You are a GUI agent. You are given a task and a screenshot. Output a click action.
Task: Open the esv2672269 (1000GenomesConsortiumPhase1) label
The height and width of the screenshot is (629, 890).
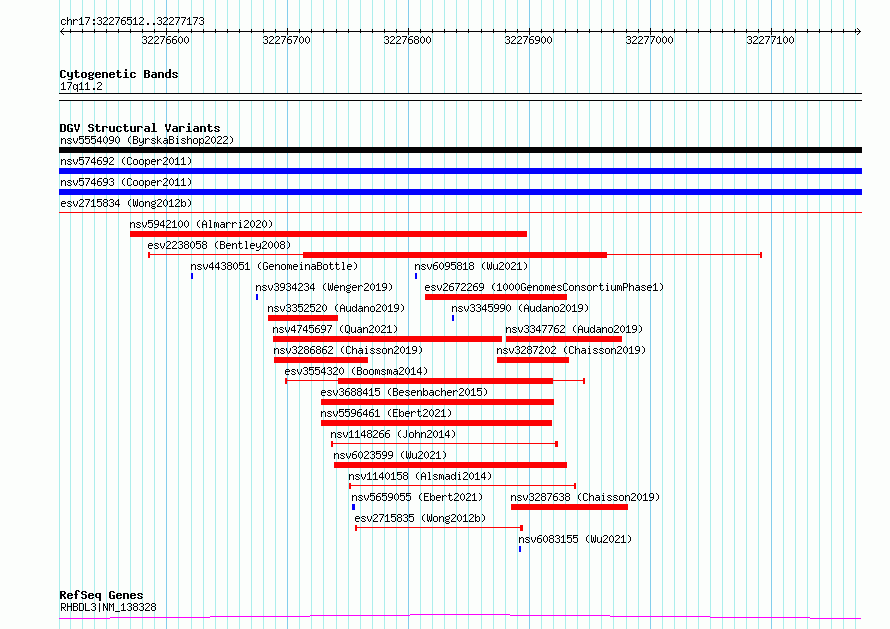point(544,287)
